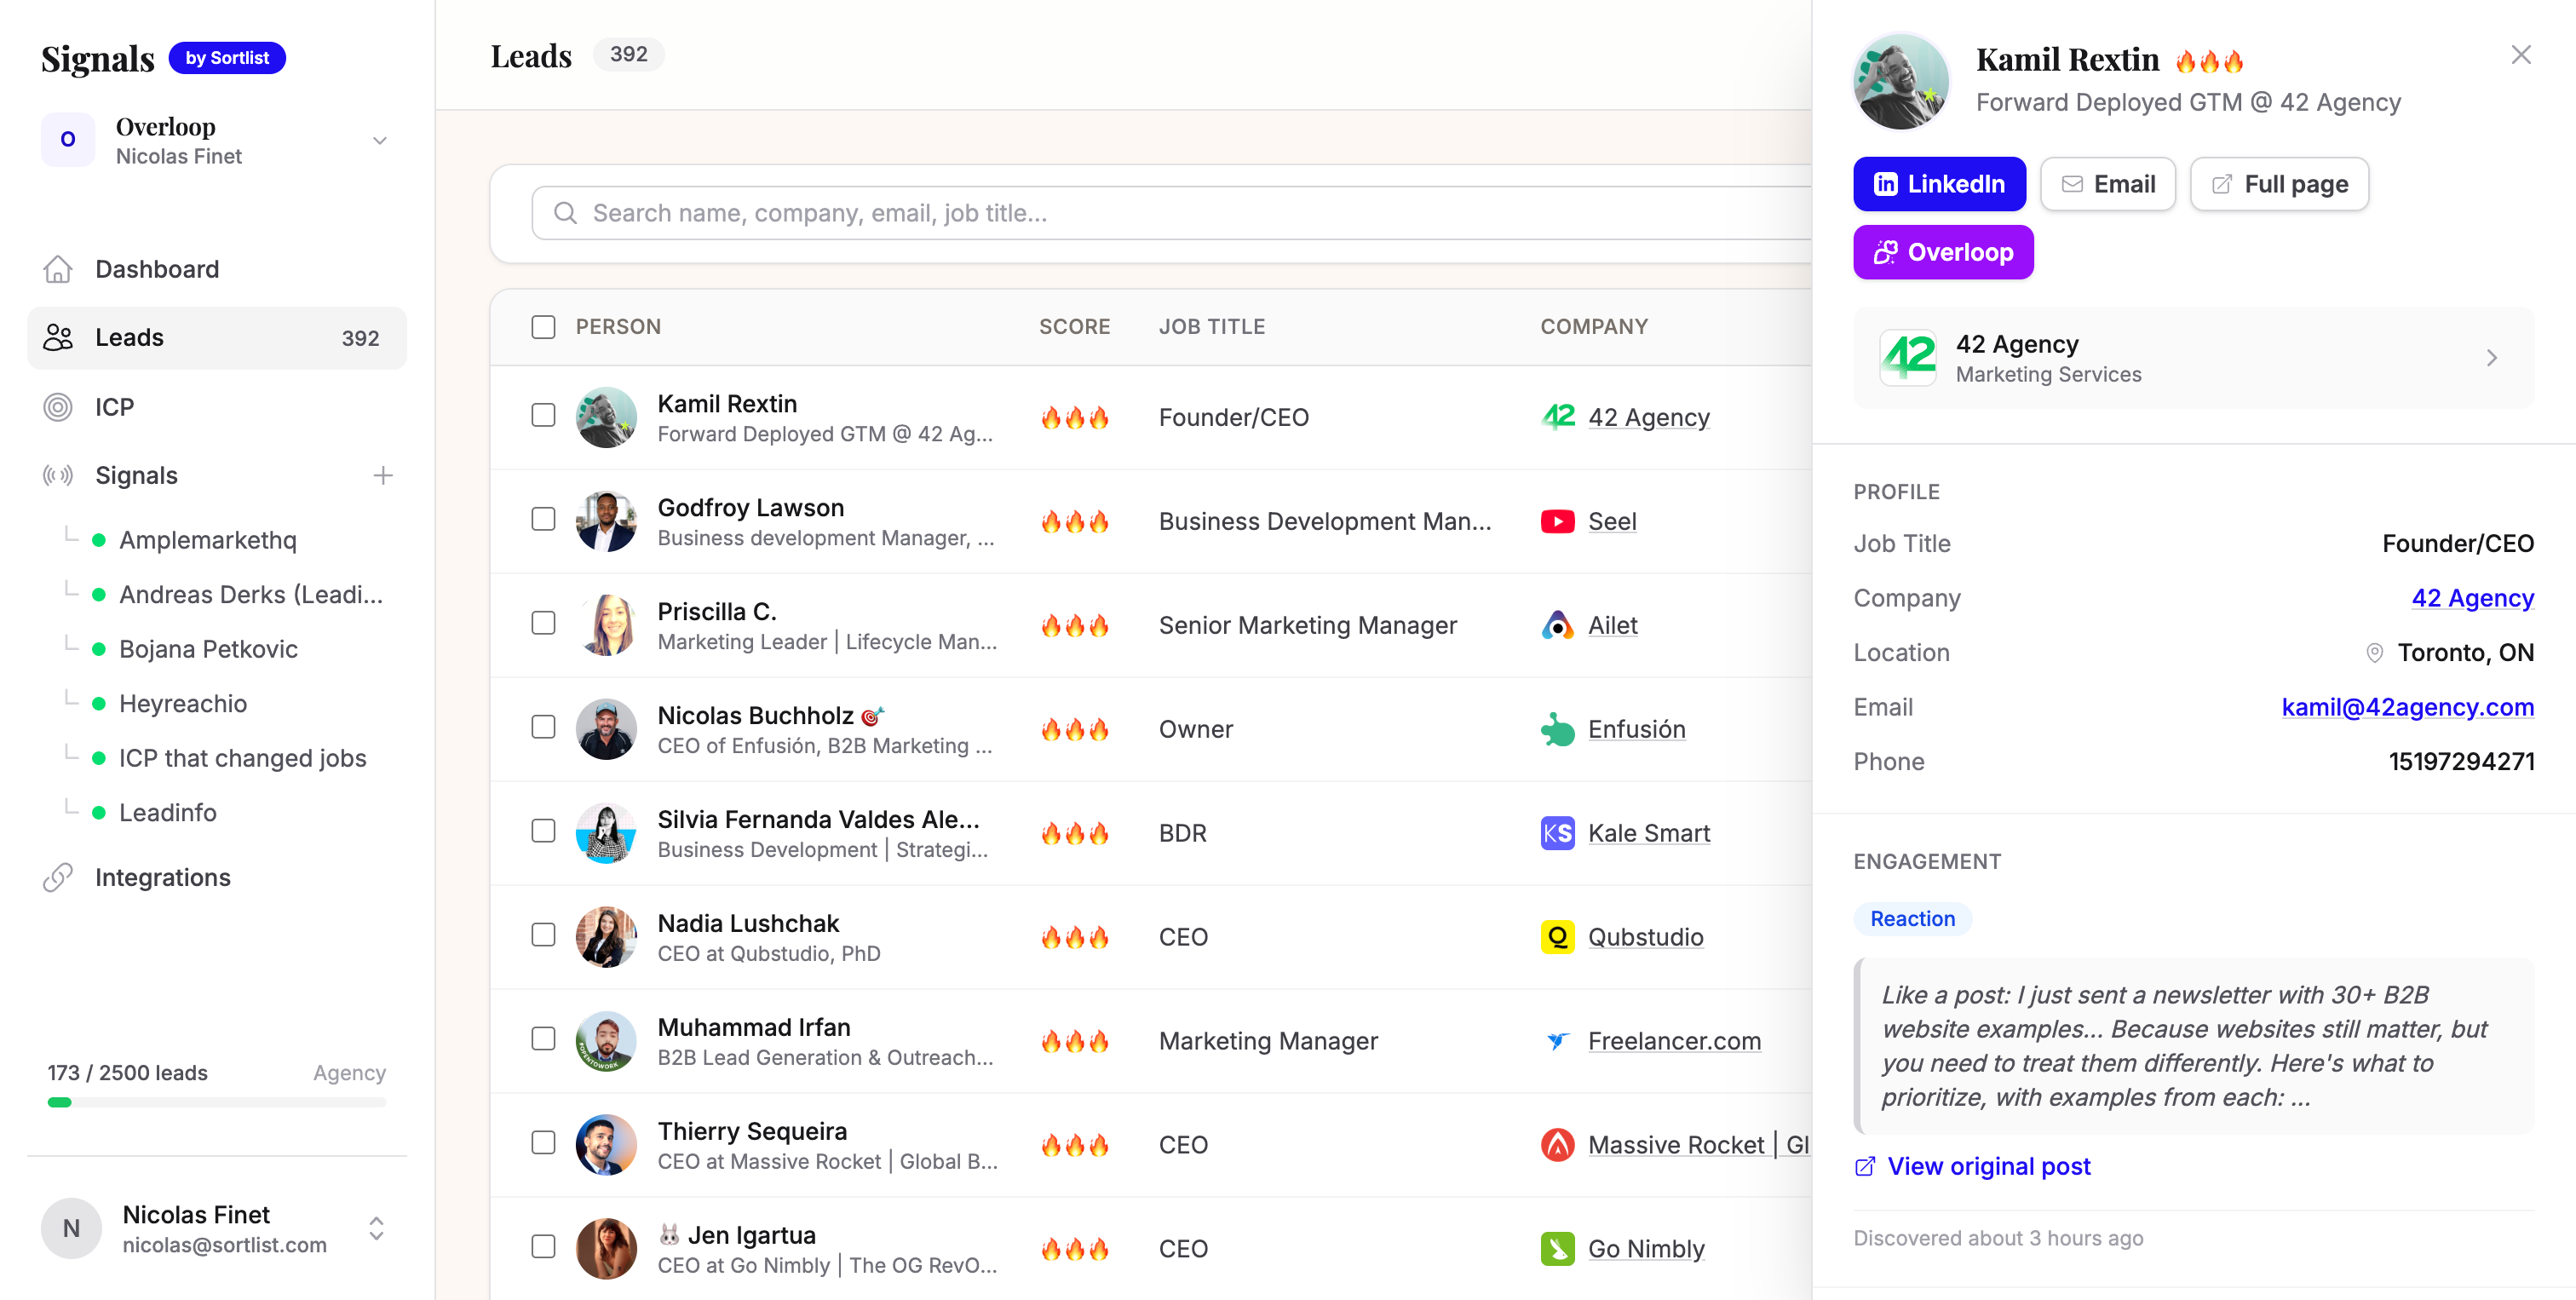2576x1300 pixels.
Task: Click the Nicolas Finet user avatar
Action: [x=71, y=1228]
